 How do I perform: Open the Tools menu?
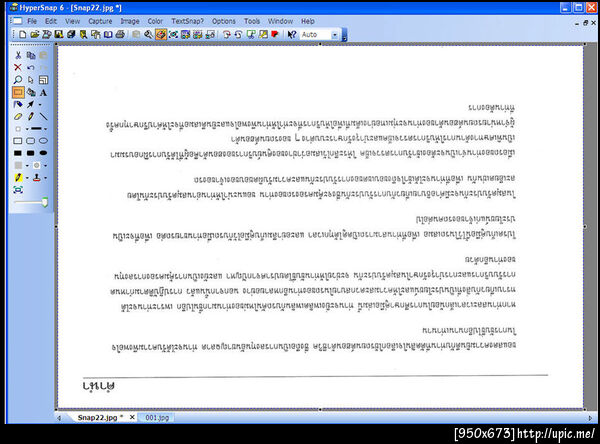pyautogui.click(x=252, y=21)
